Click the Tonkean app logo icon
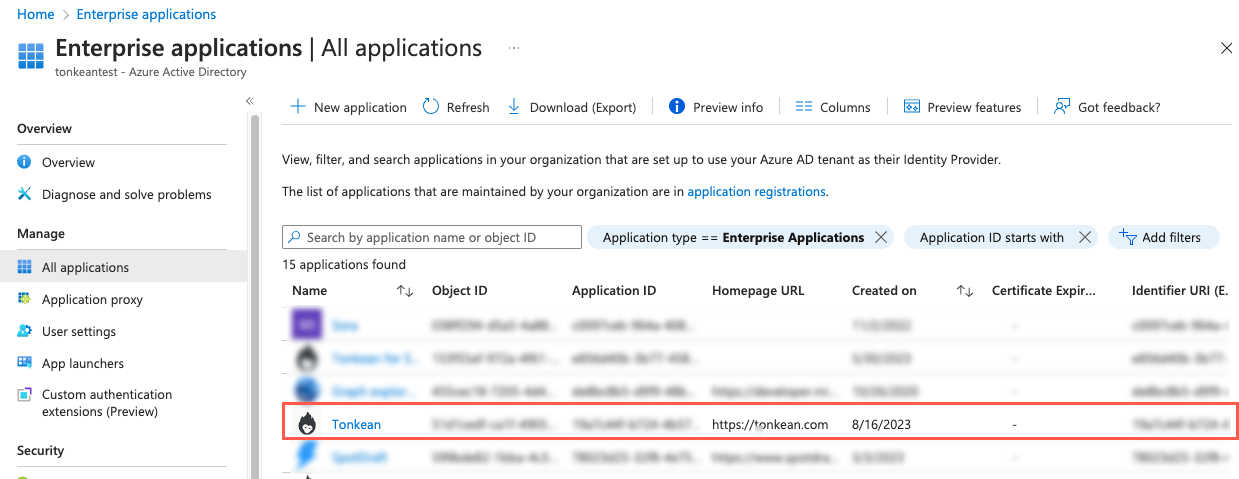The height and width of the screenshot is (479, 1239). click(x=306, y=424)
